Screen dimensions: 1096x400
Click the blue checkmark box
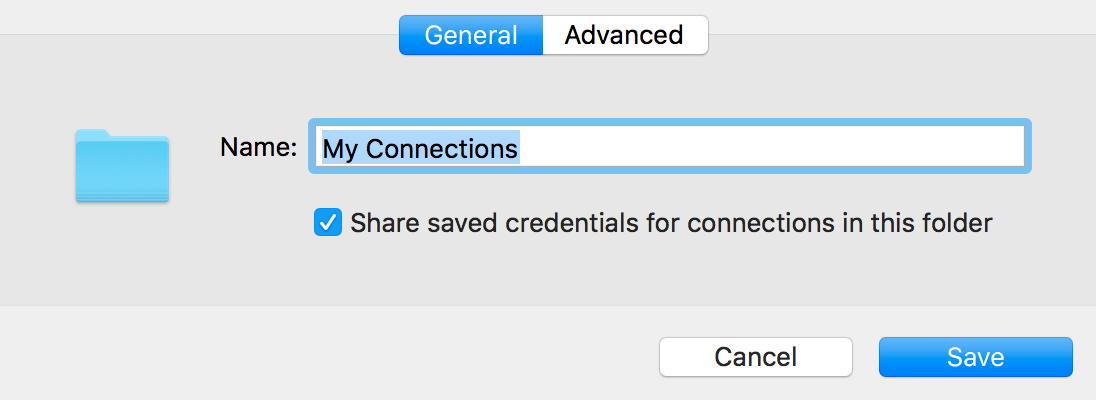point(328,223)
